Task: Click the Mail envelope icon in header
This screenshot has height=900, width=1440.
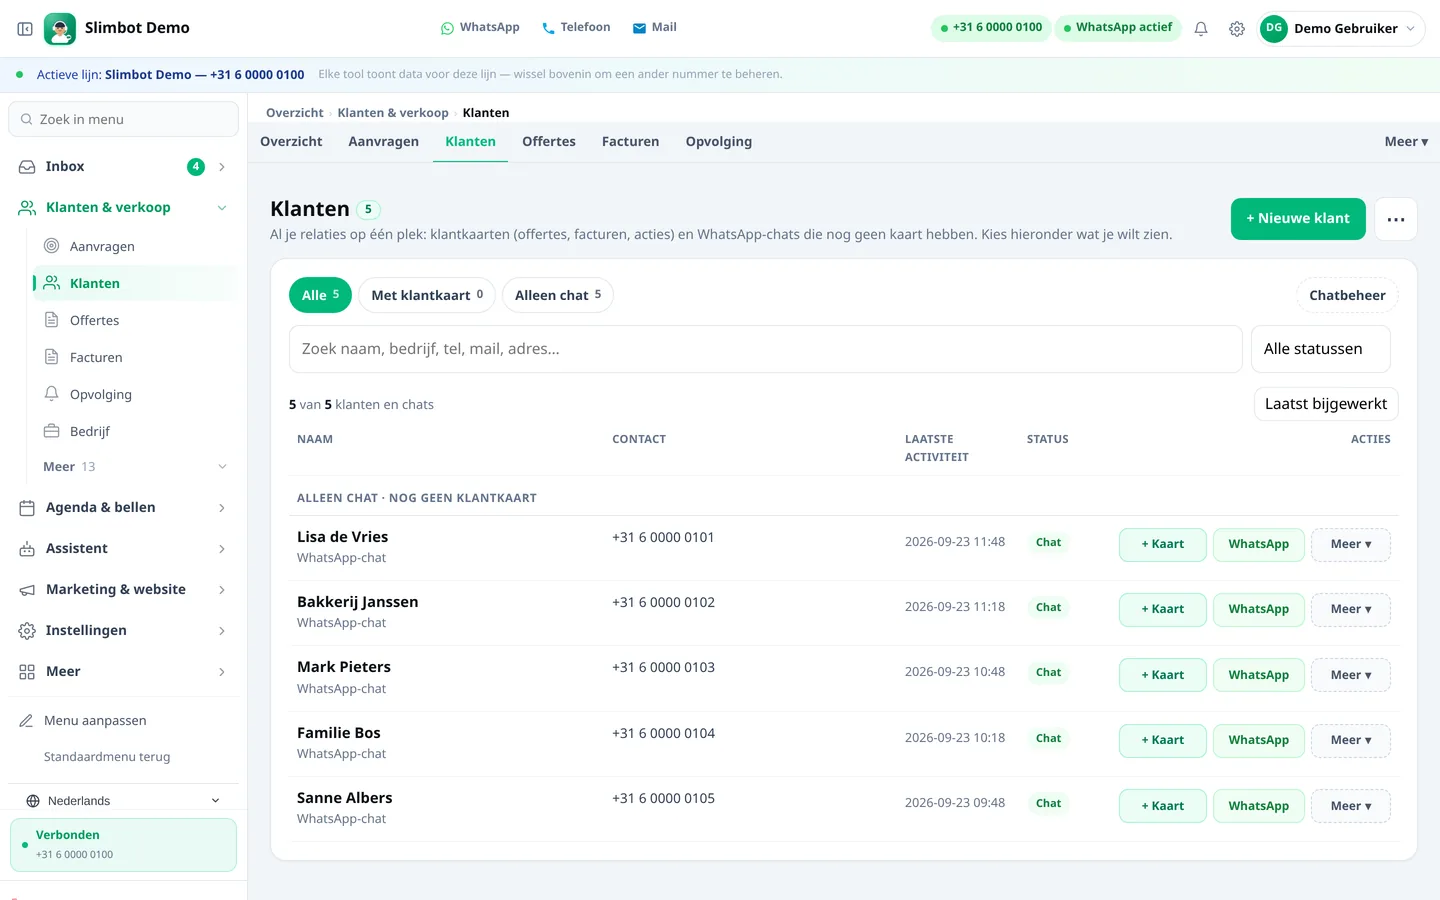Action: tap(639, 28)
